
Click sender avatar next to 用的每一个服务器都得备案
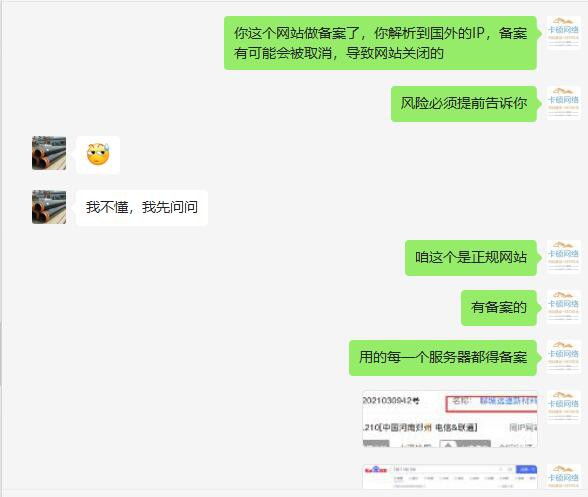point(564,357)
